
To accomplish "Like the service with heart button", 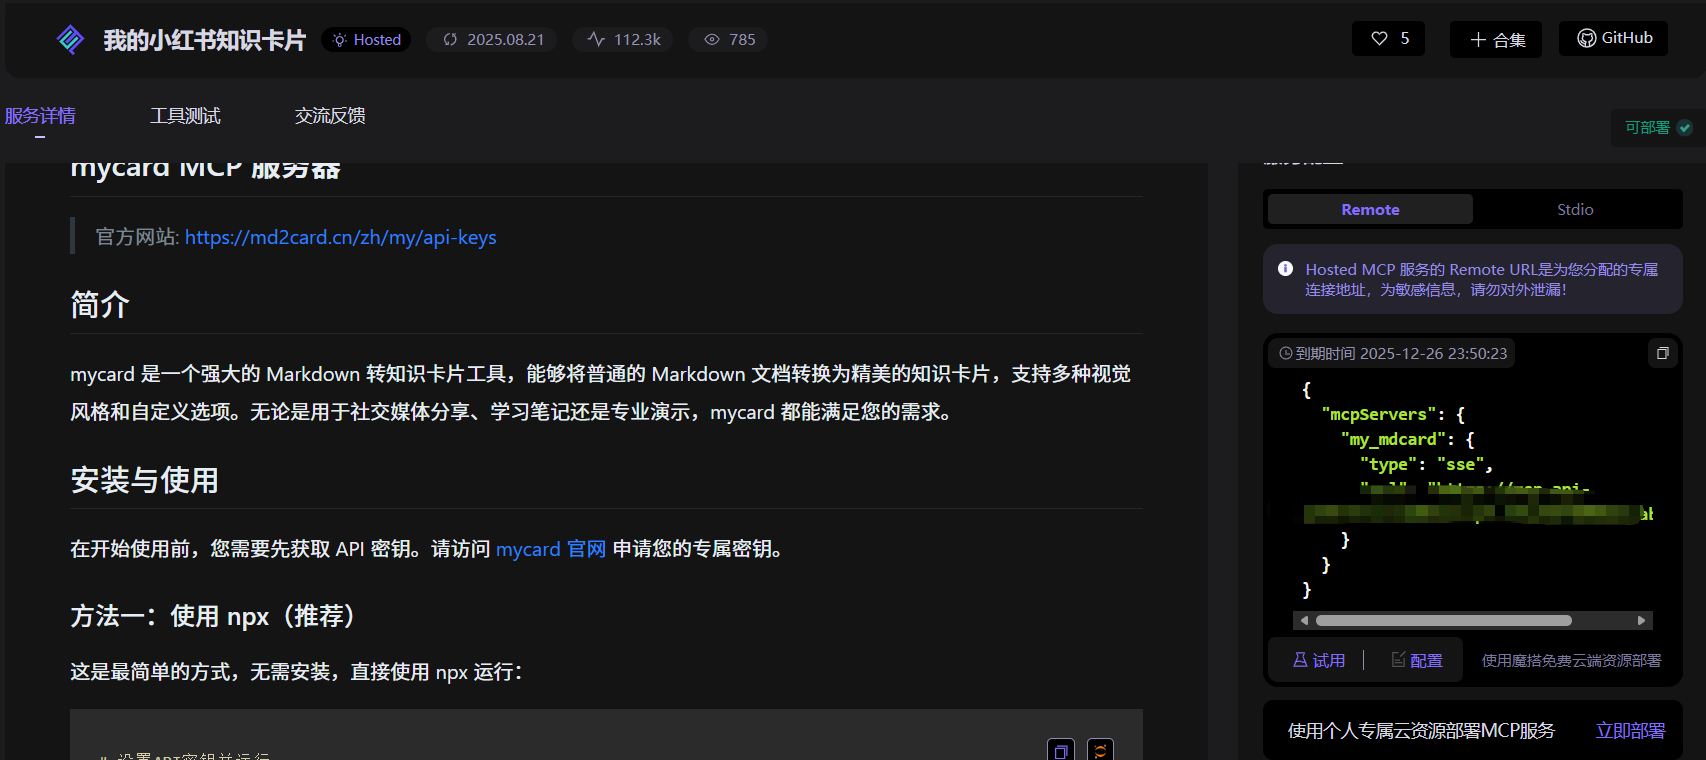I will point(1389,39).
